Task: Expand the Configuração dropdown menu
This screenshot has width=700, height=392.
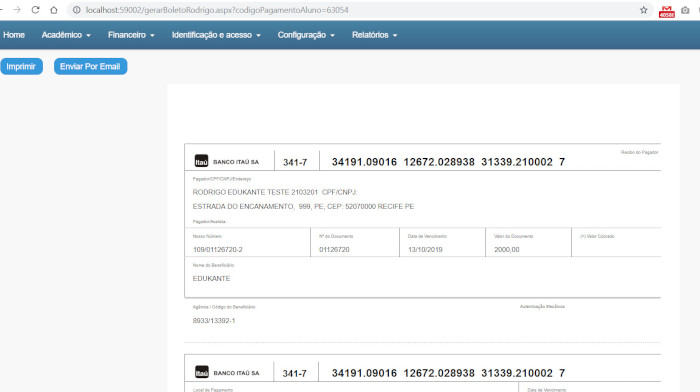Action: (x=306, y=35)
